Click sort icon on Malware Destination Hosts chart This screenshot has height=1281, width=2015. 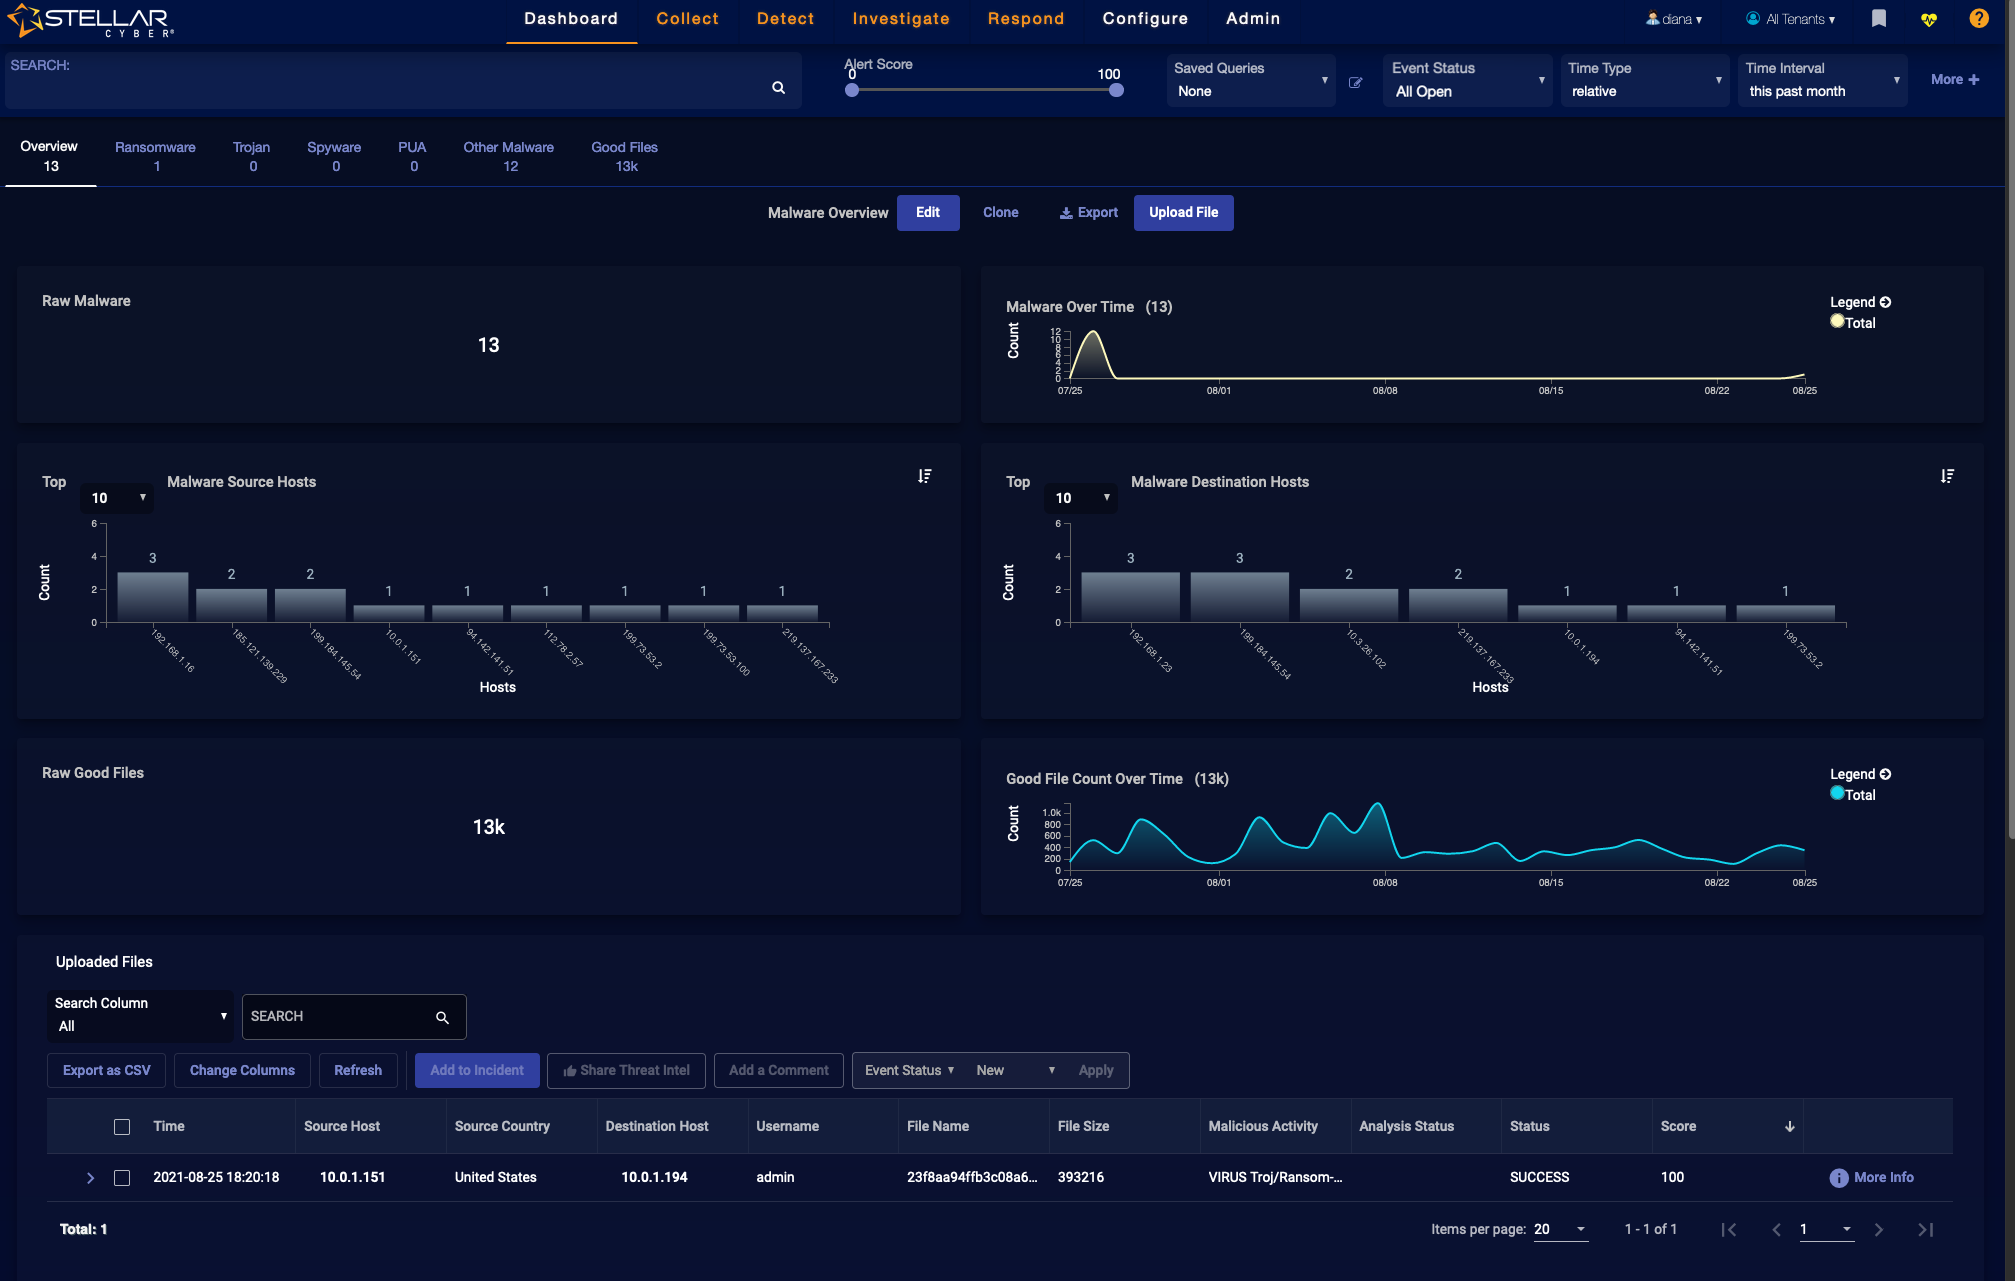[x=1947, y=476]
